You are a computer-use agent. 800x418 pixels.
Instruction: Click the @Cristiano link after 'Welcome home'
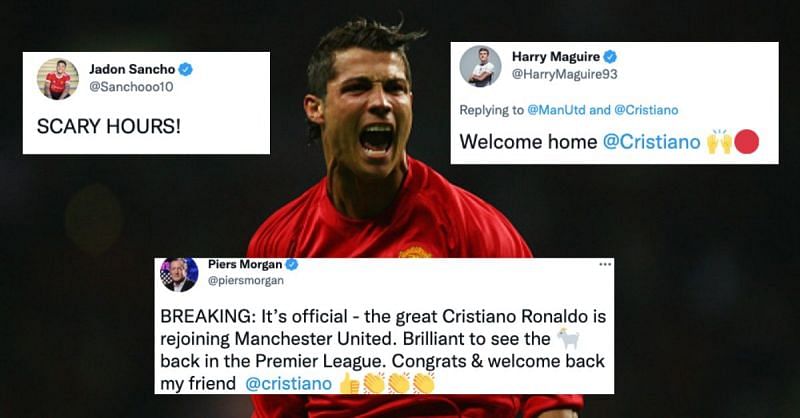652,142
